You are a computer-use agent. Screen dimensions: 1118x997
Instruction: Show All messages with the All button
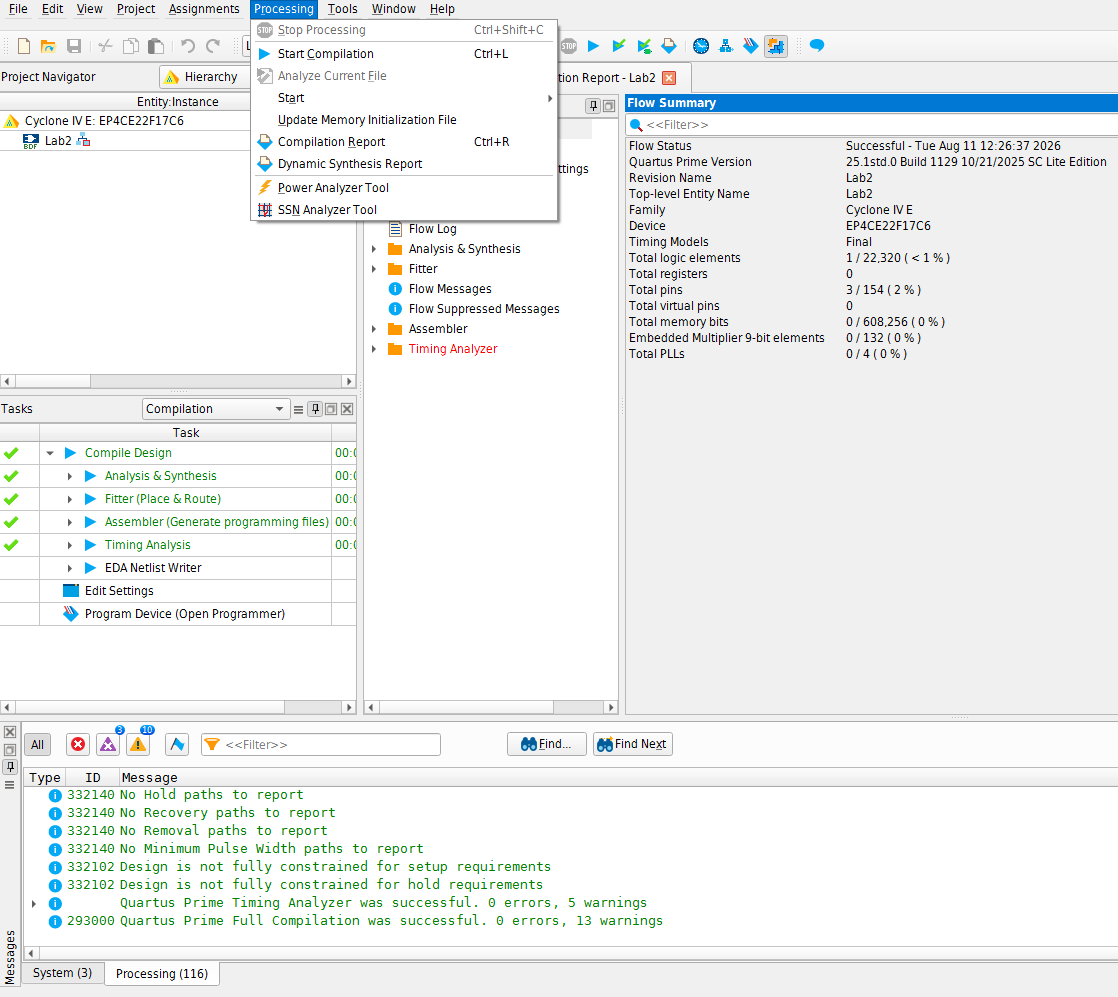point(37,745)
